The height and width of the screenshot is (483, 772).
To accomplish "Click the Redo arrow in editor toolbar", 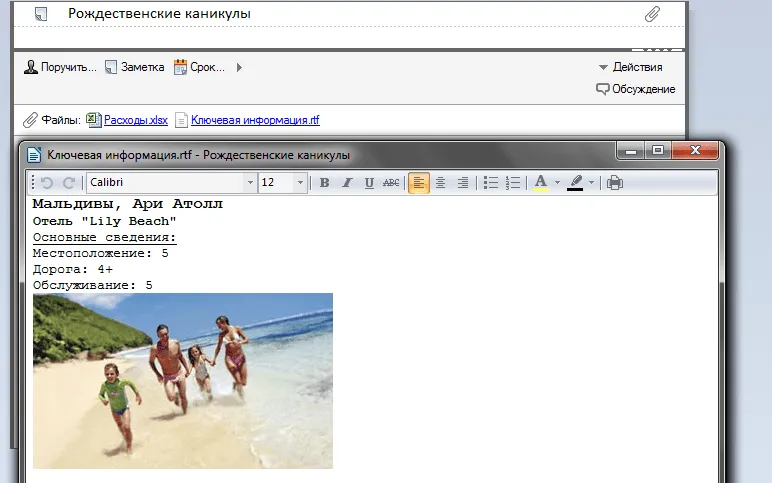I will click(69, 183).
